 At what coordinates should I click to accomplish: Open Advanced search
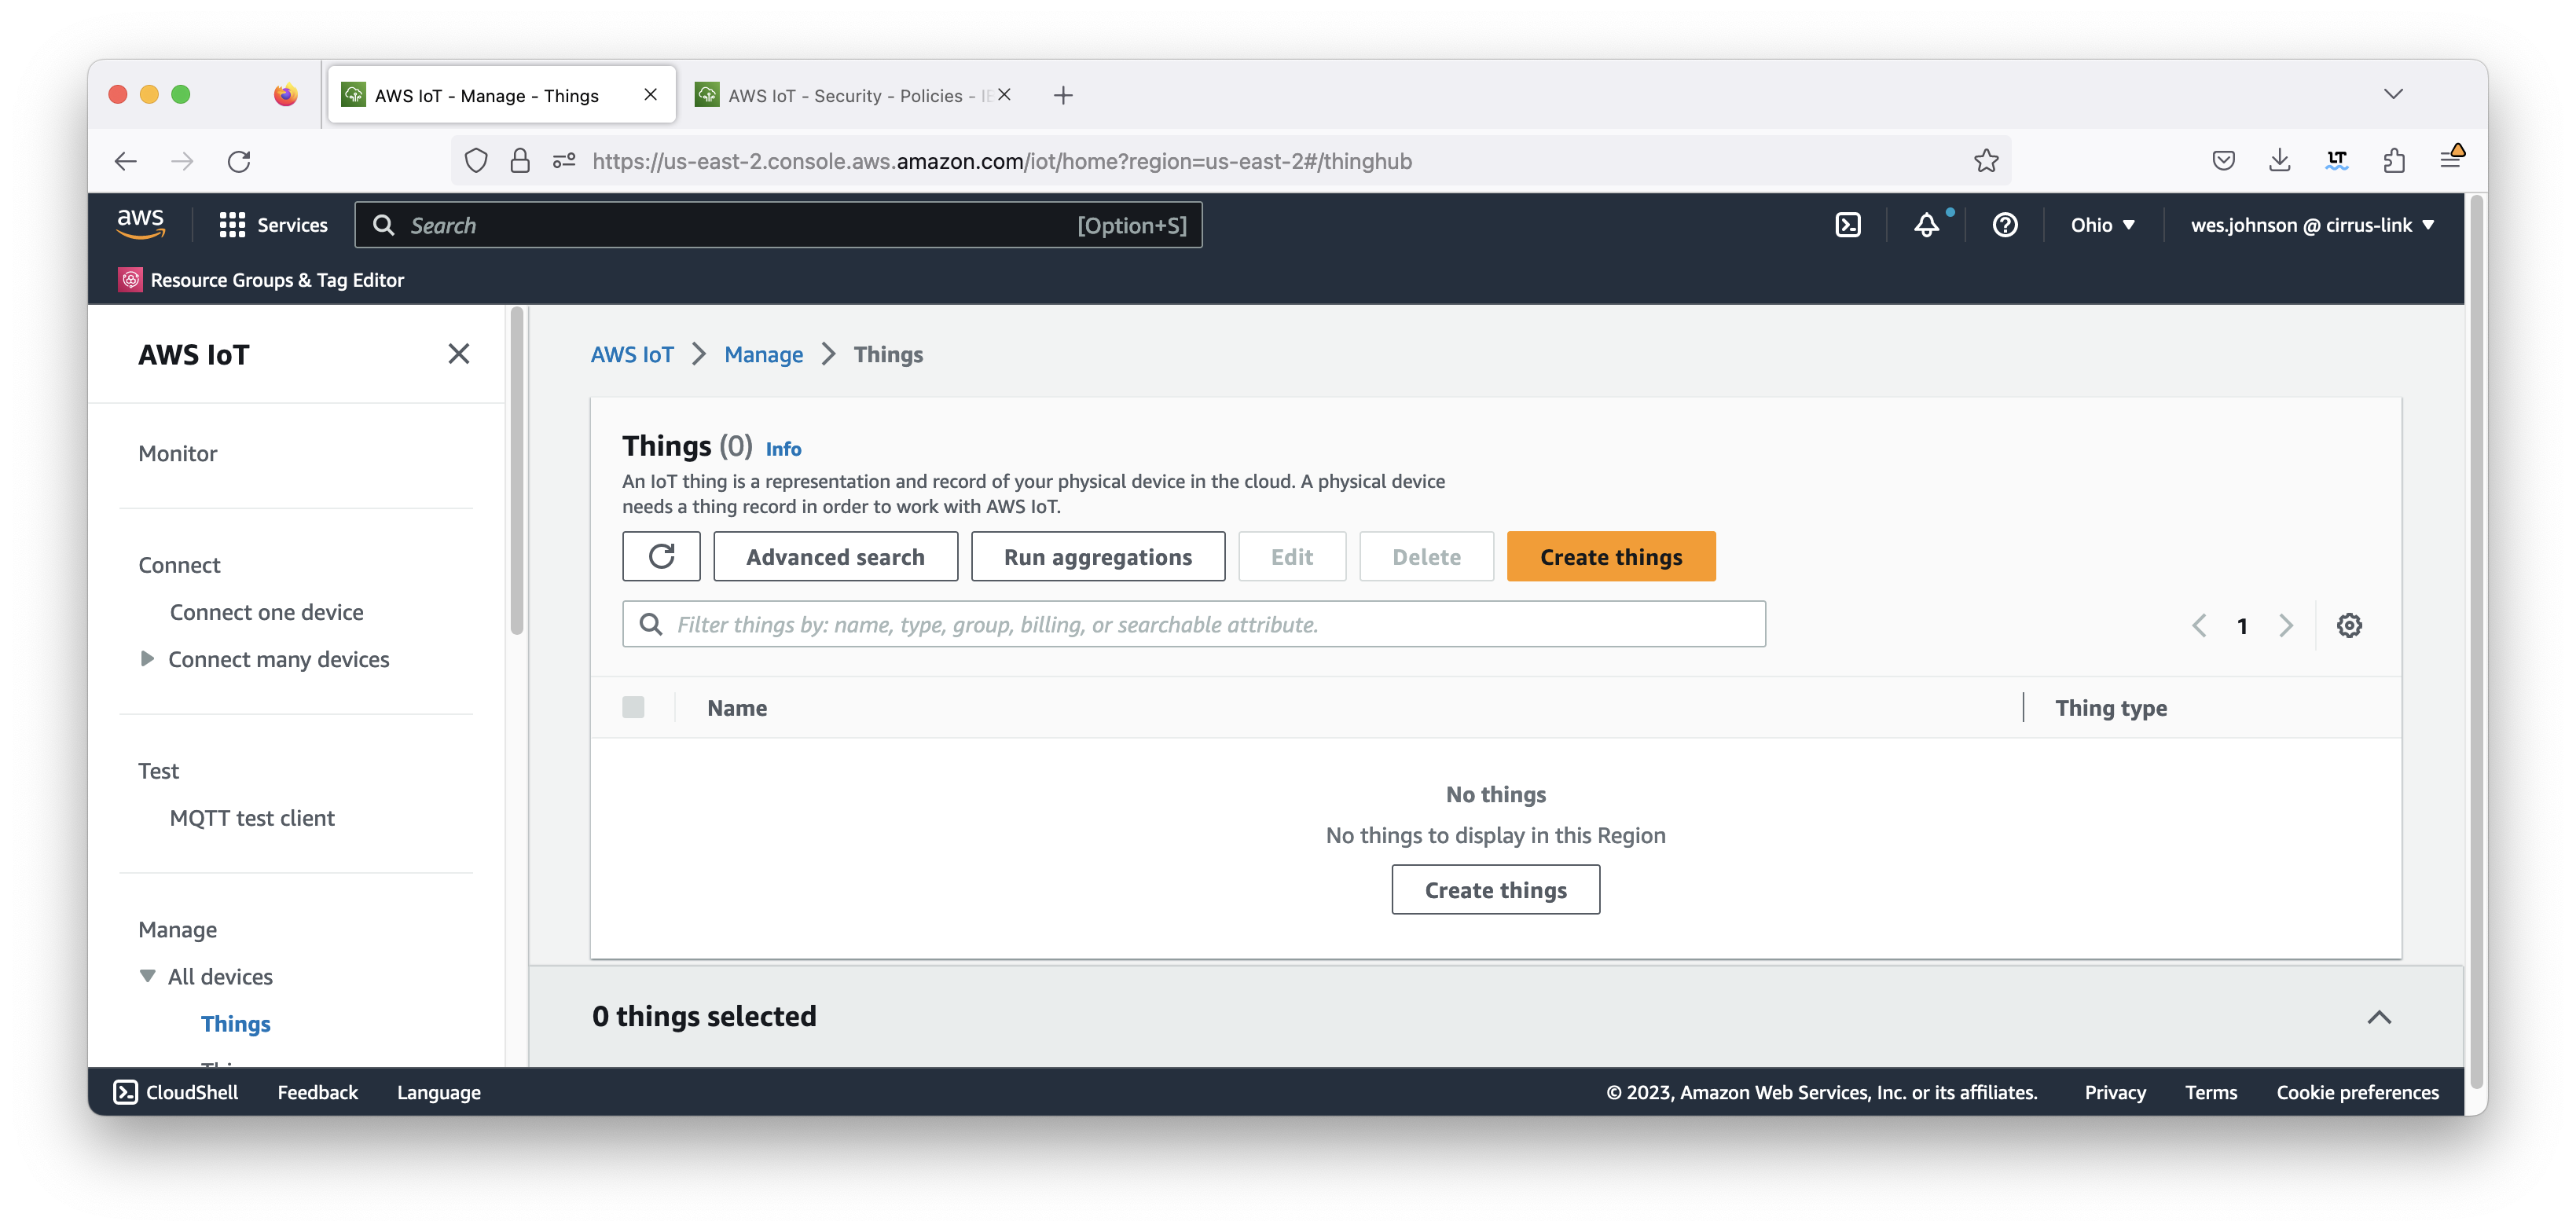tap(835, 556)
